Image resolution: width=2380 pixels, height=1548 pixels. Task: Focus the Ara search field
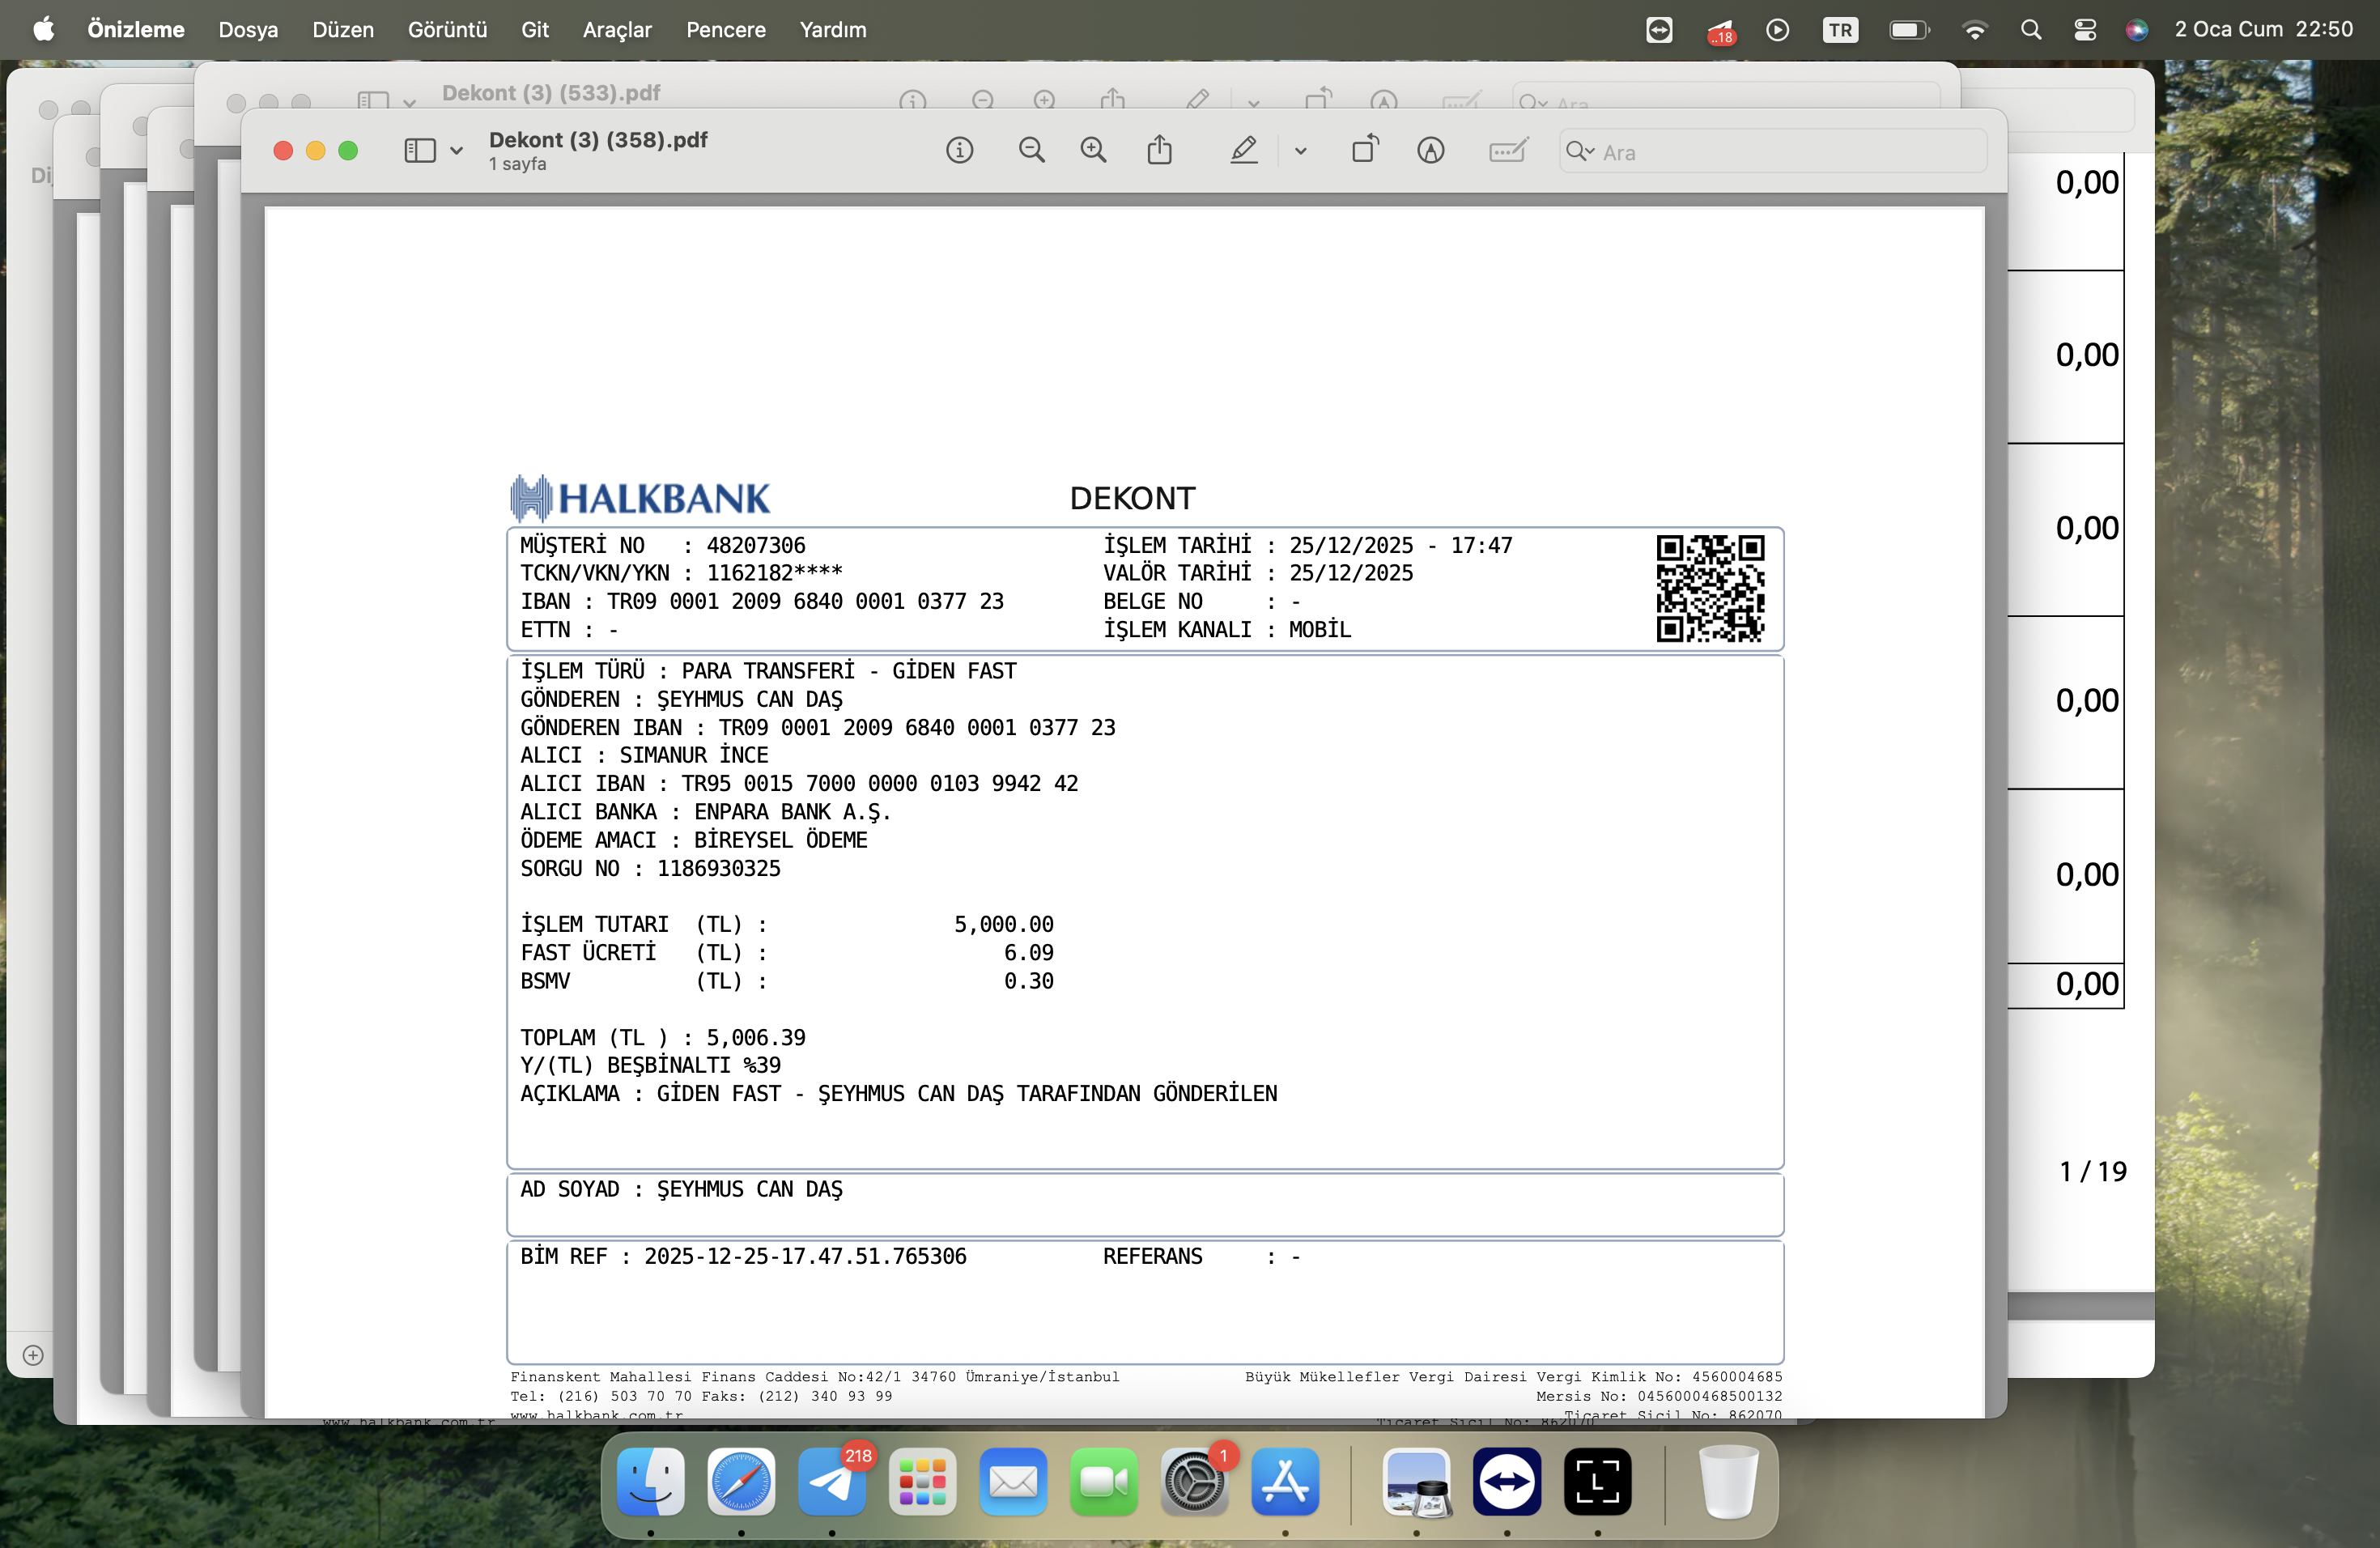pyautogui.click(x=1772, y=152)
